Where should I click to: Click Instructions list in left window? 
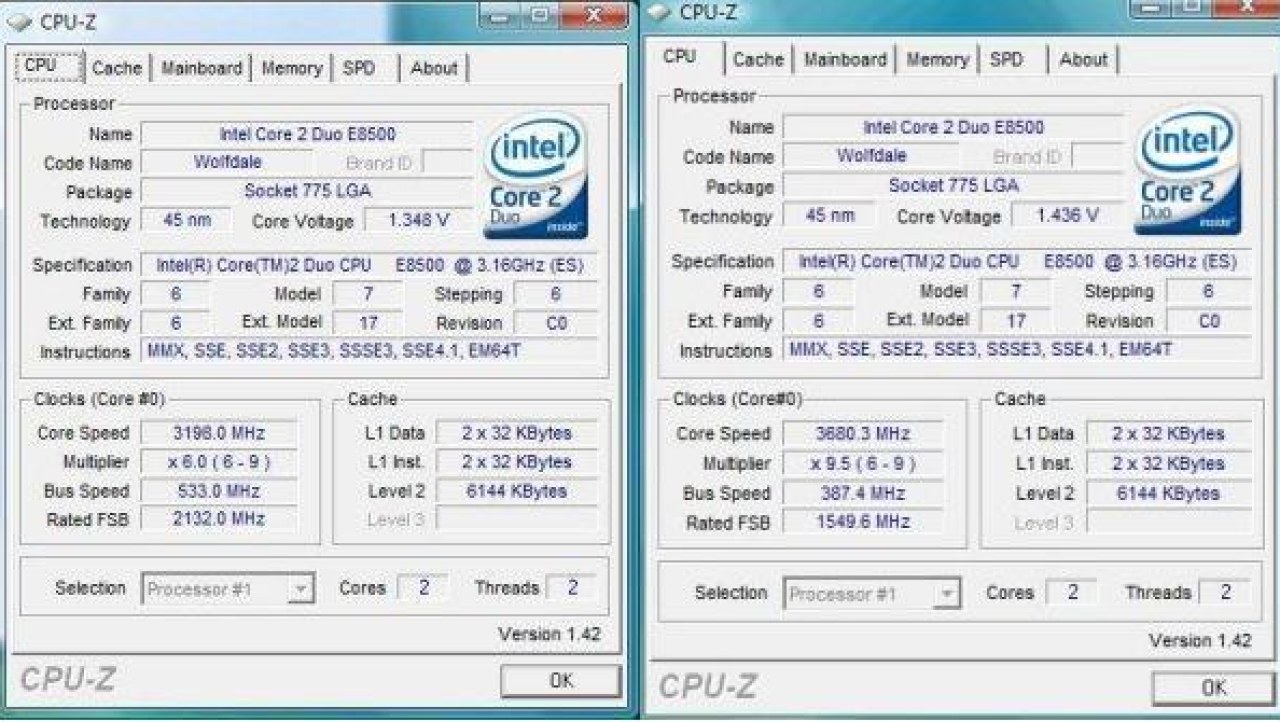click(369, 351)
